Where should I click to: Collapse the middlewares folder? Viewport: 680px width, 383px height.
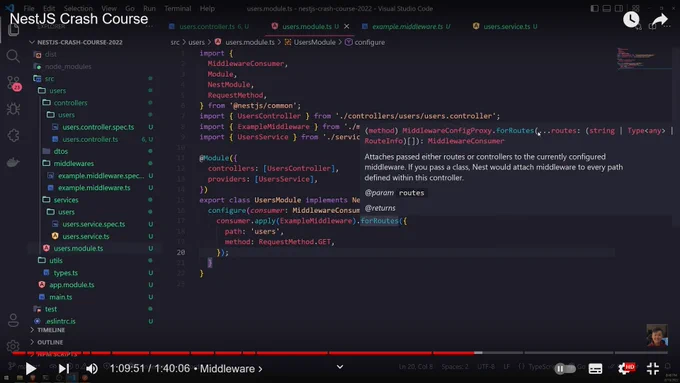pyautogui.click(x=73, y=164)
